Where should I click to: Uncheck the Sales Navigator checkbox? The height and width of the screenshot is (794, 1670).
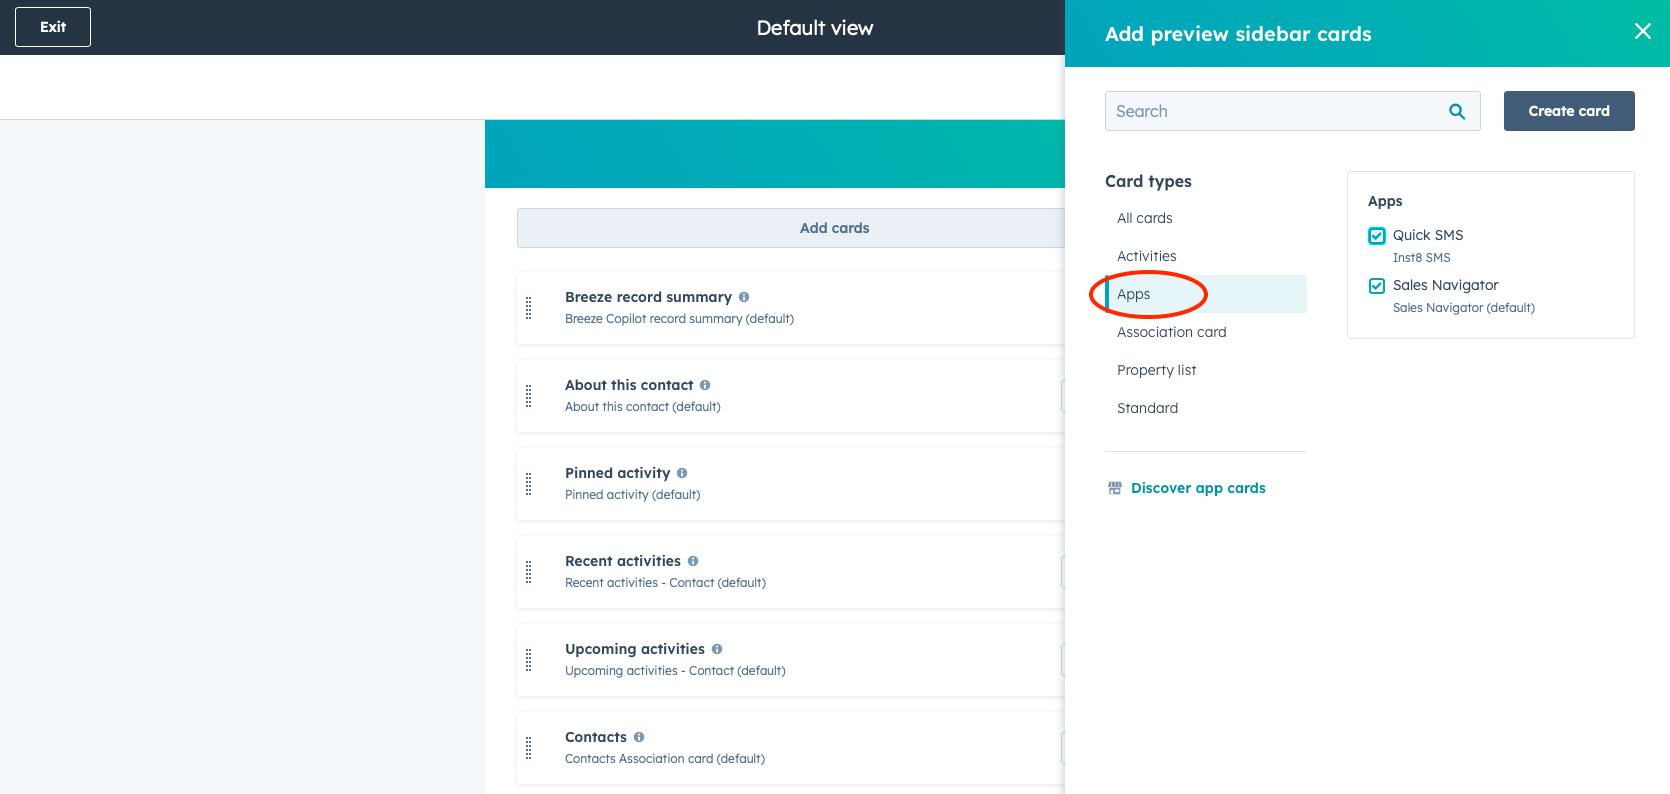(1377, 286)
